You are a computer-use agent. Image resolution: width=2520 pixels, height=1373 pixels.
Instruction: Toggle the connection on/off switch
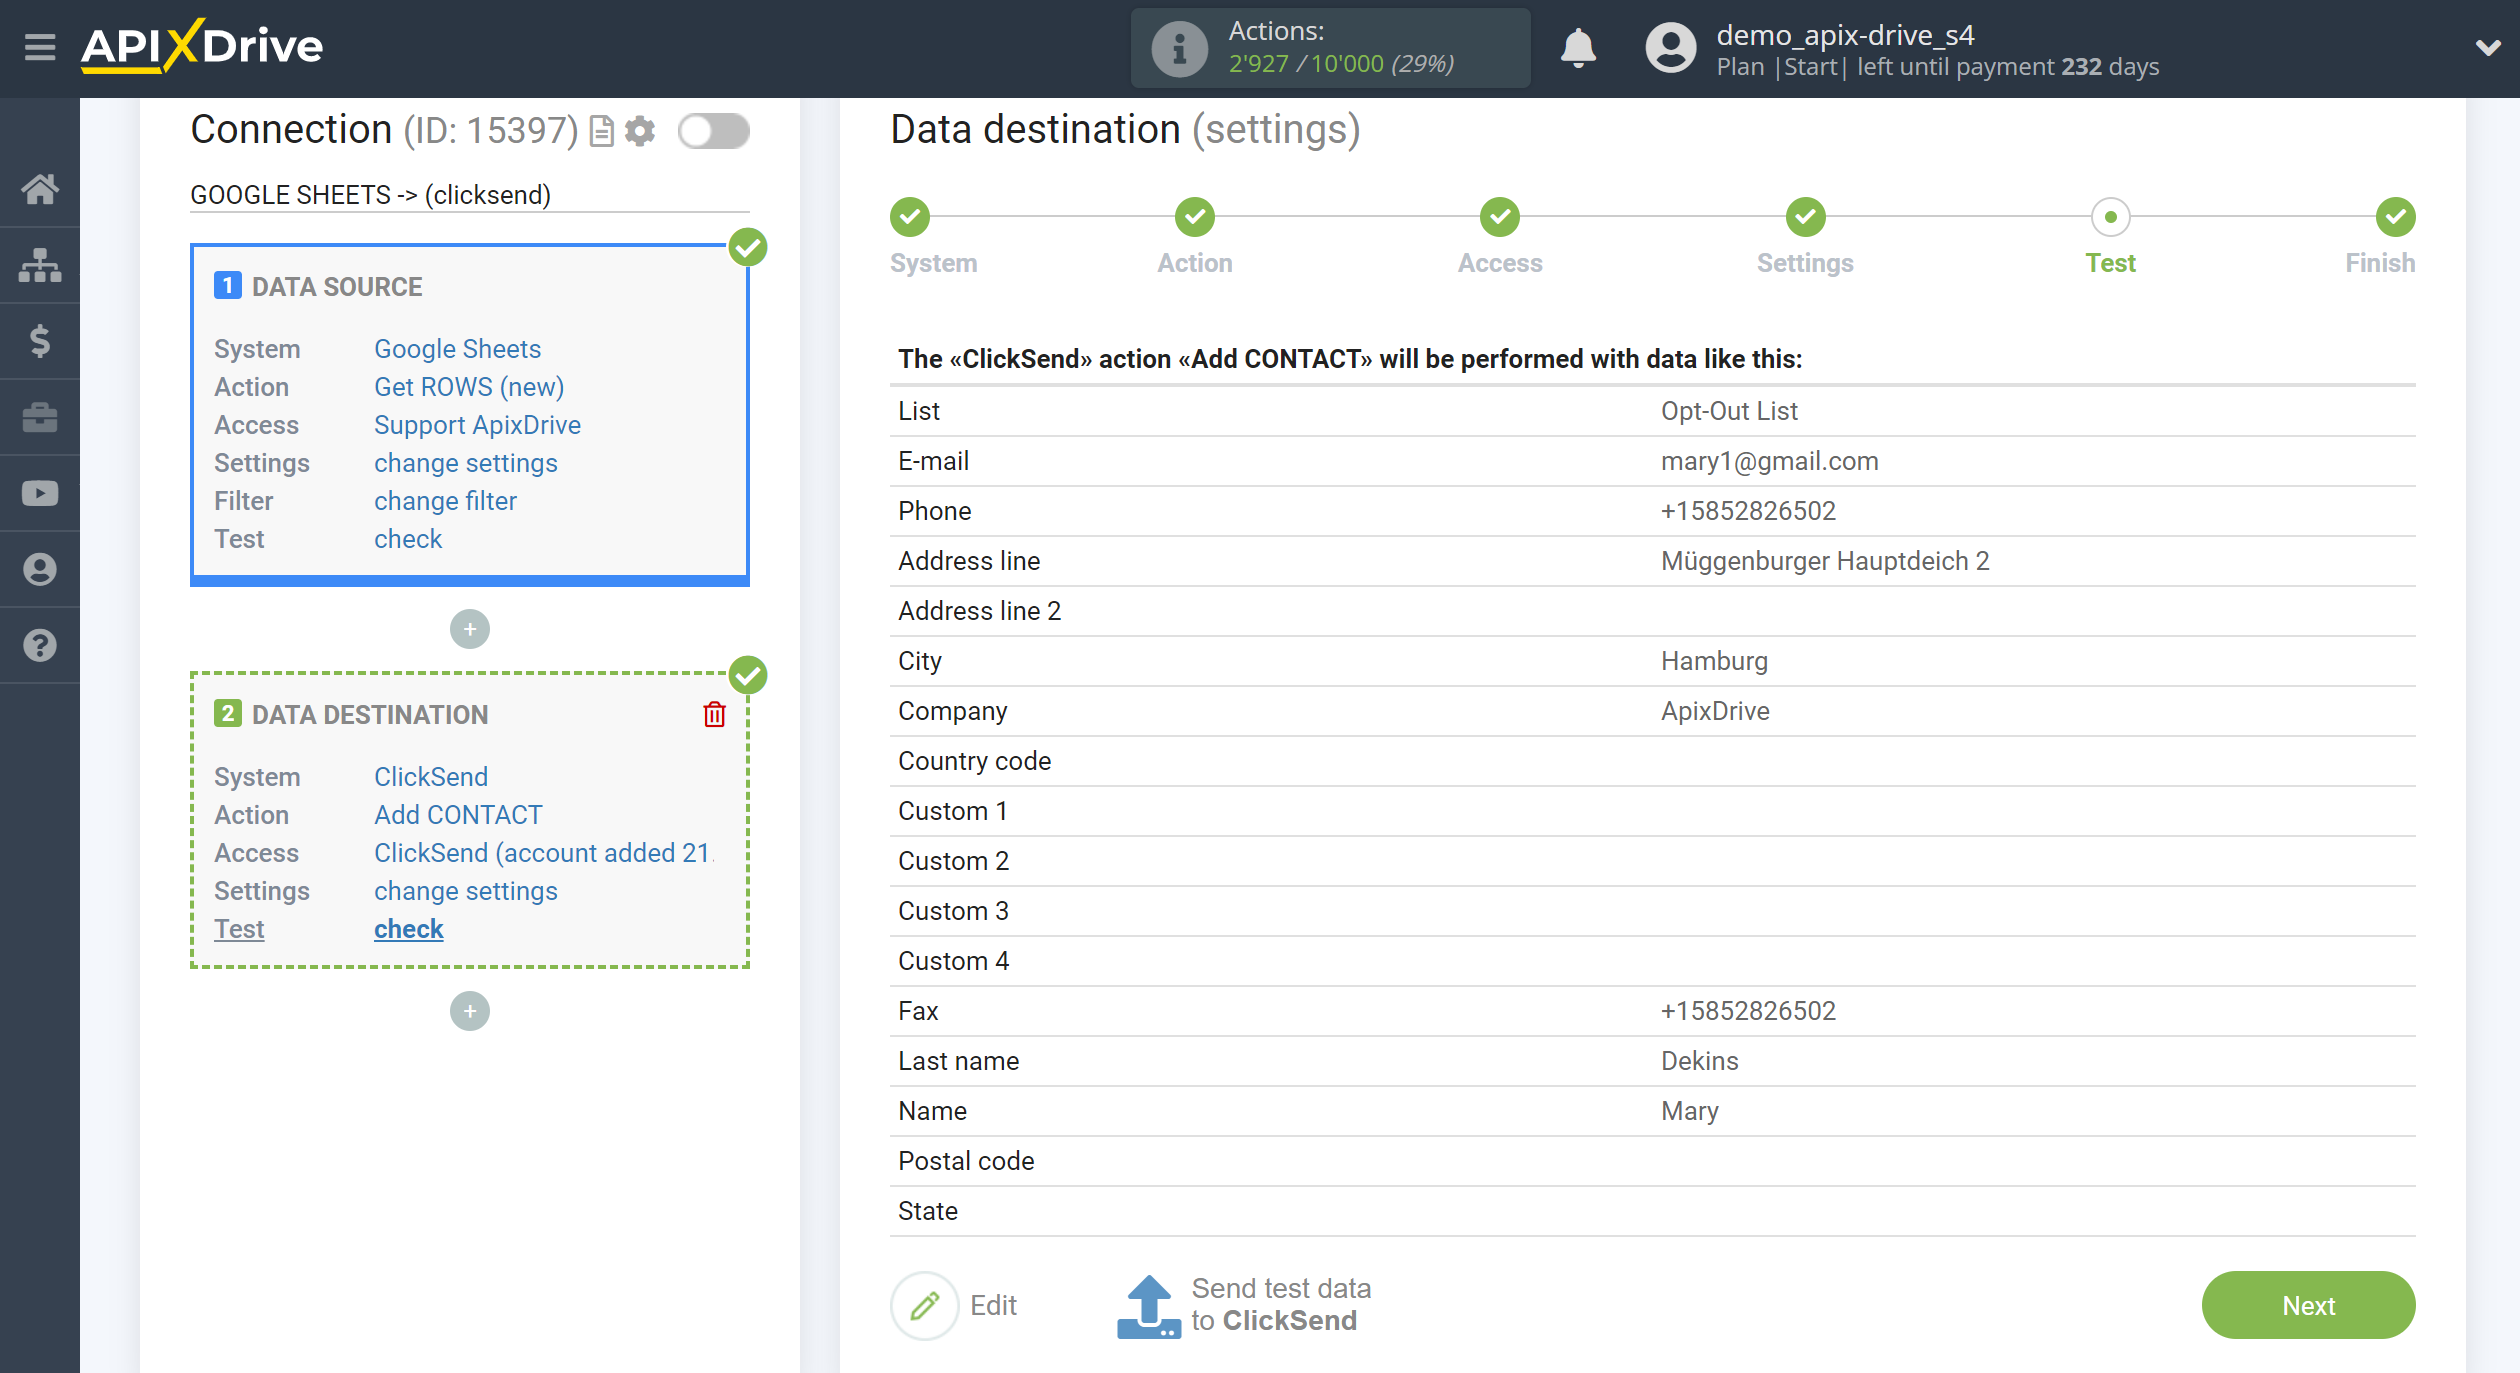point(713,131)
